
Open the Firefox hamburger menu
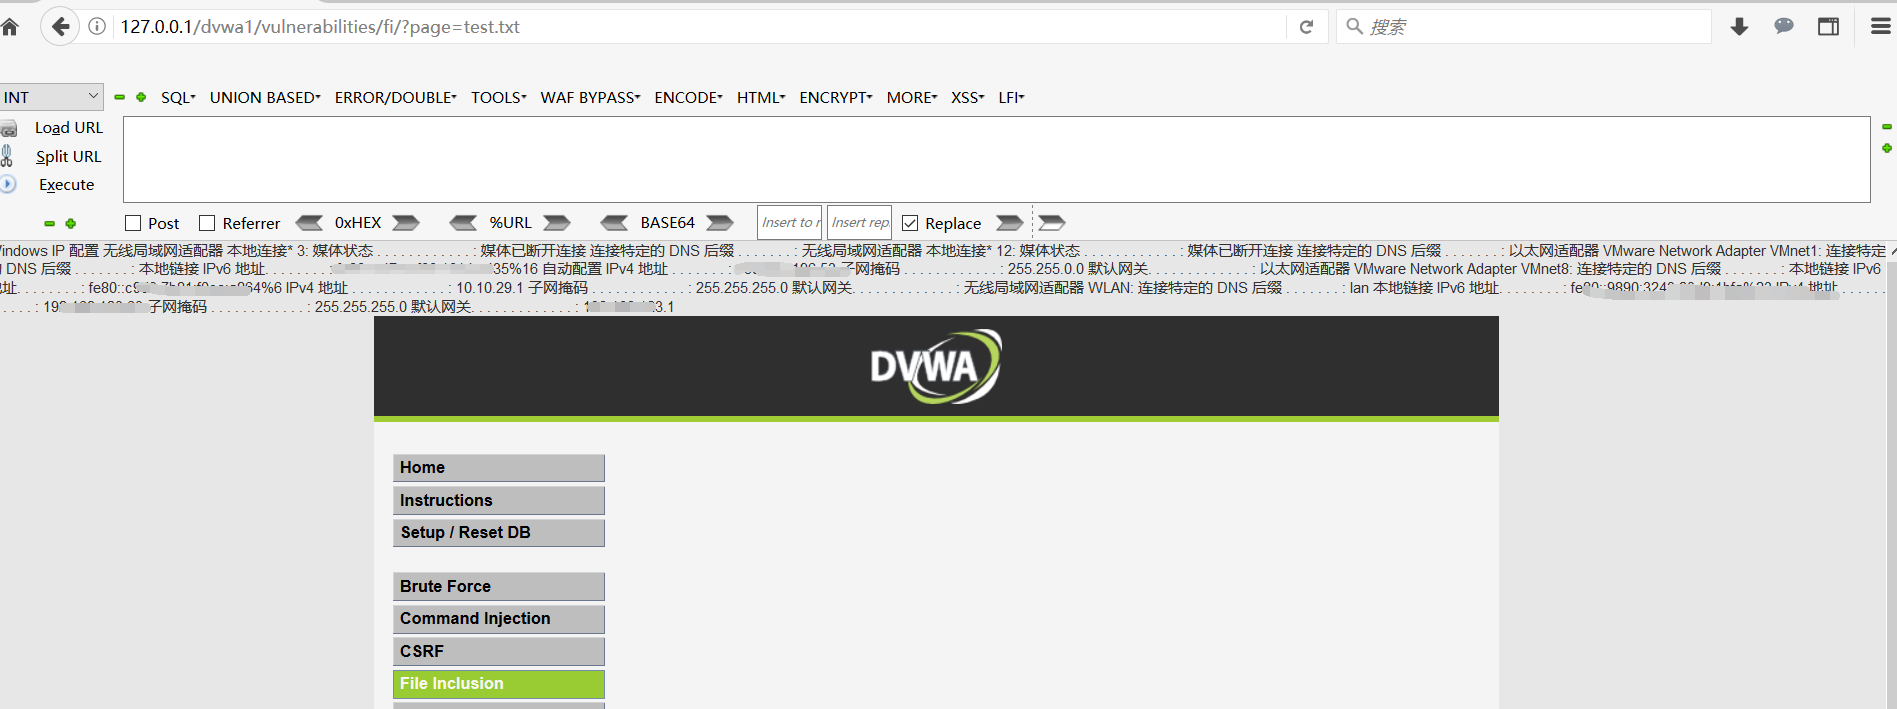pyautogui.click(x=1880, y=27)
